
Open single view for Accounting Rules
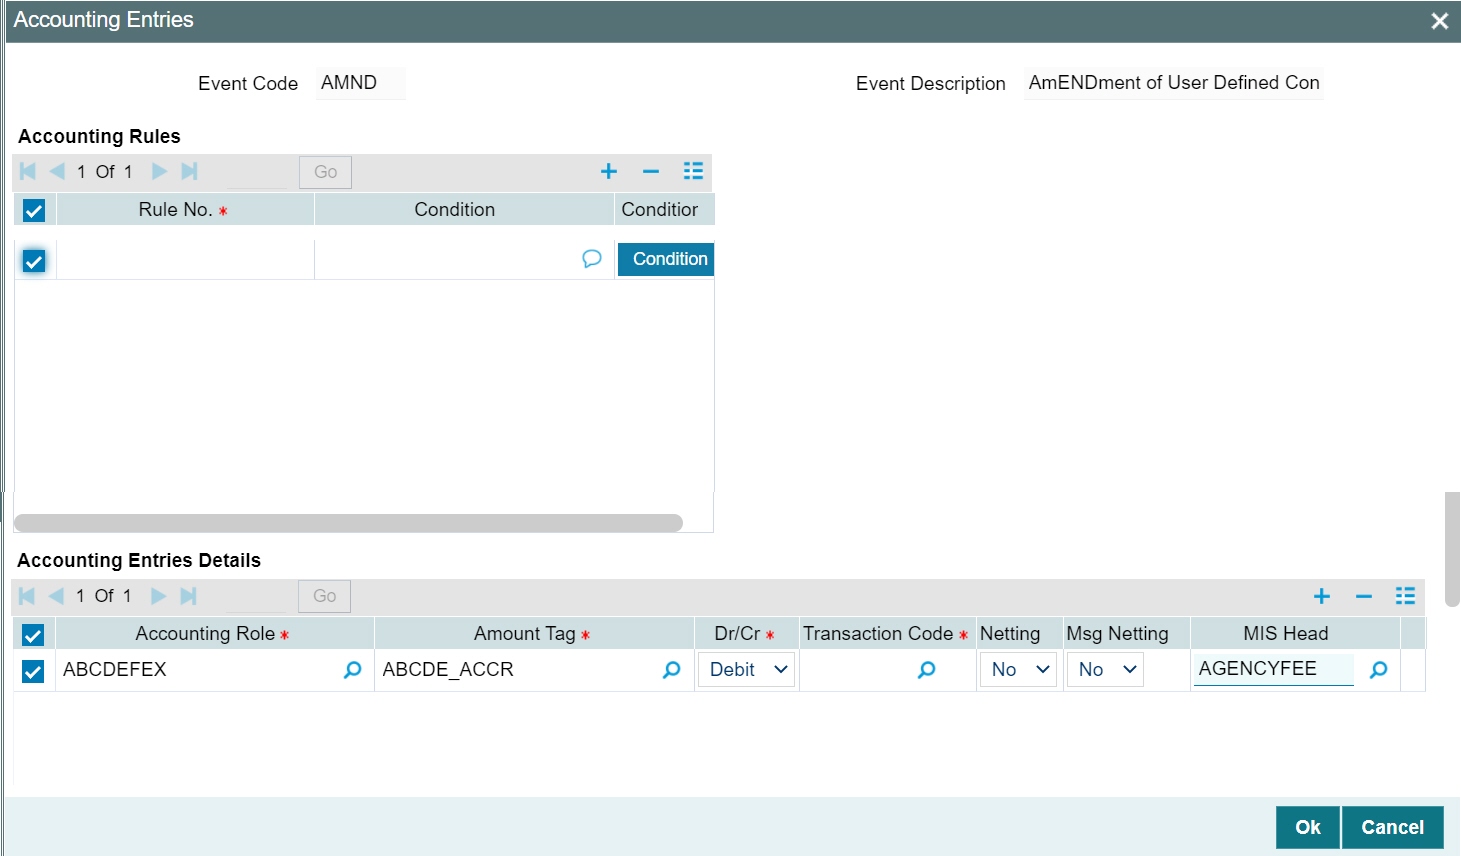[693, 171]
